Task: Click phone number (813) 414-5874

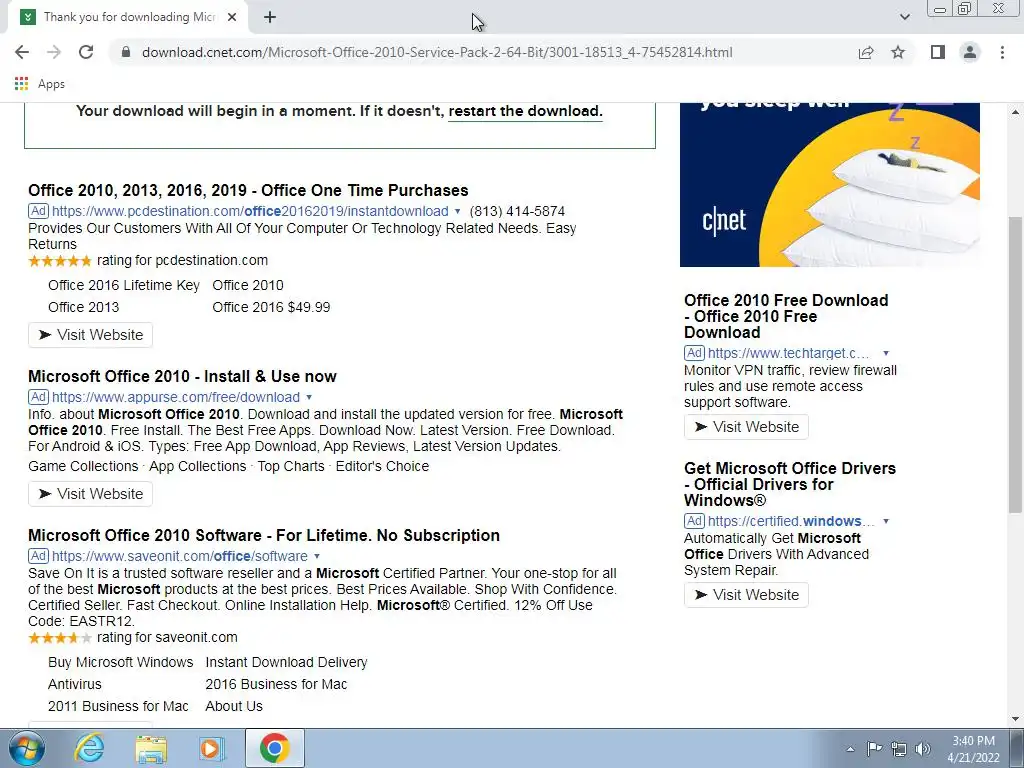Action: pyautogui.click(x=517, y=211)
